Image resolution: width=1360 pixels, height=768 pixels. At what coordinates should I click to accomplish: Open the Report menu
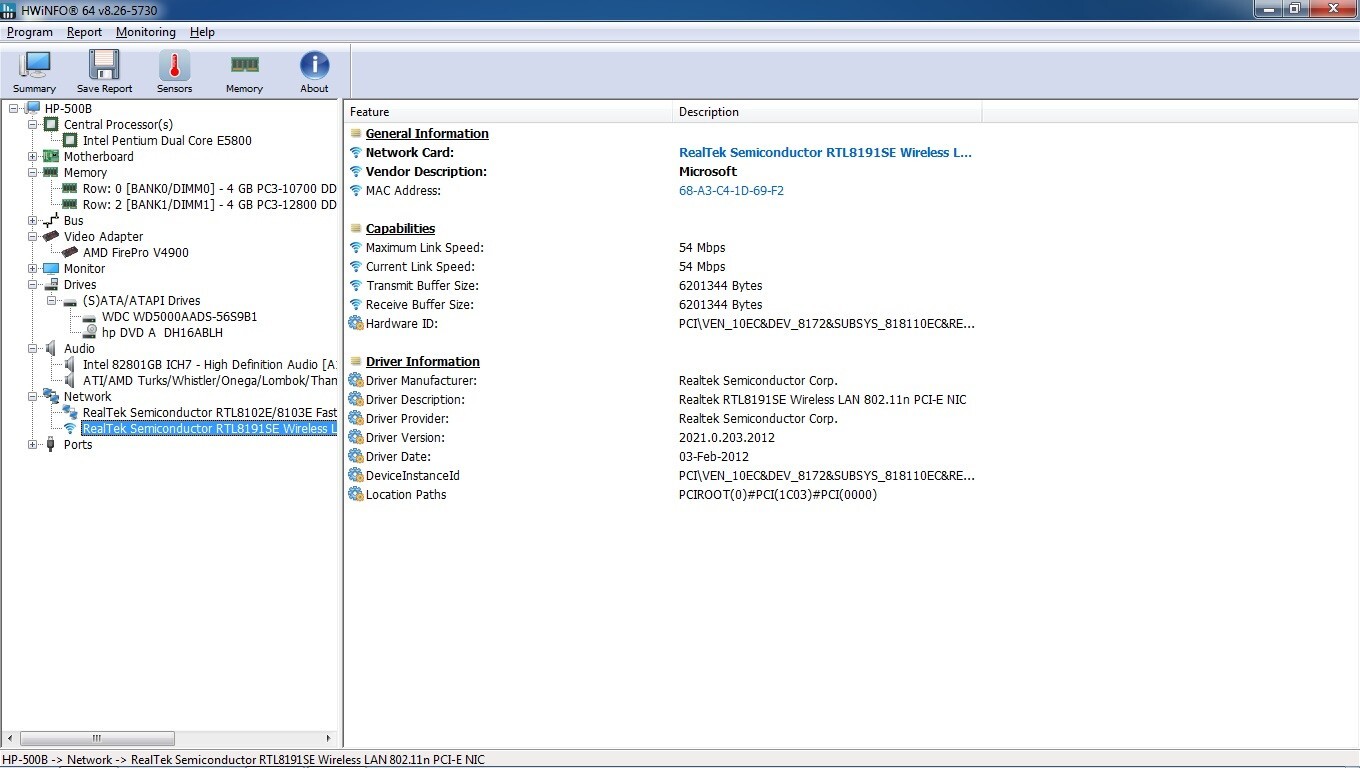click(85, 32)
